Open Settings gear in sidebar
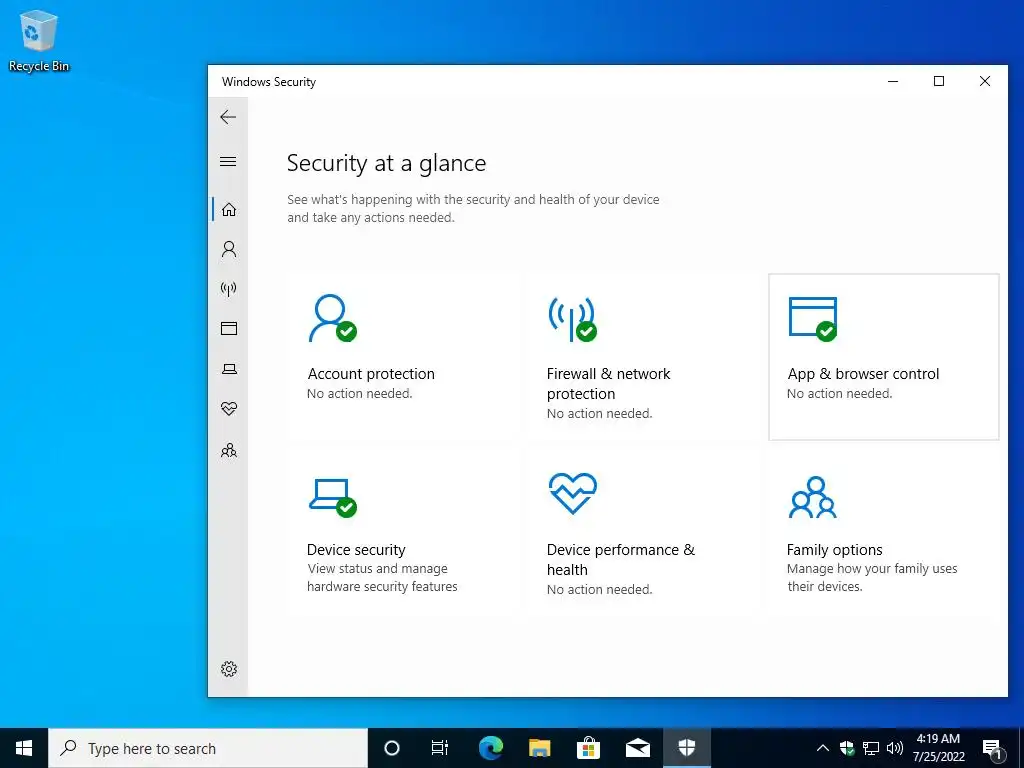Viewport: 1024px width, 768px height. (229, 669)
